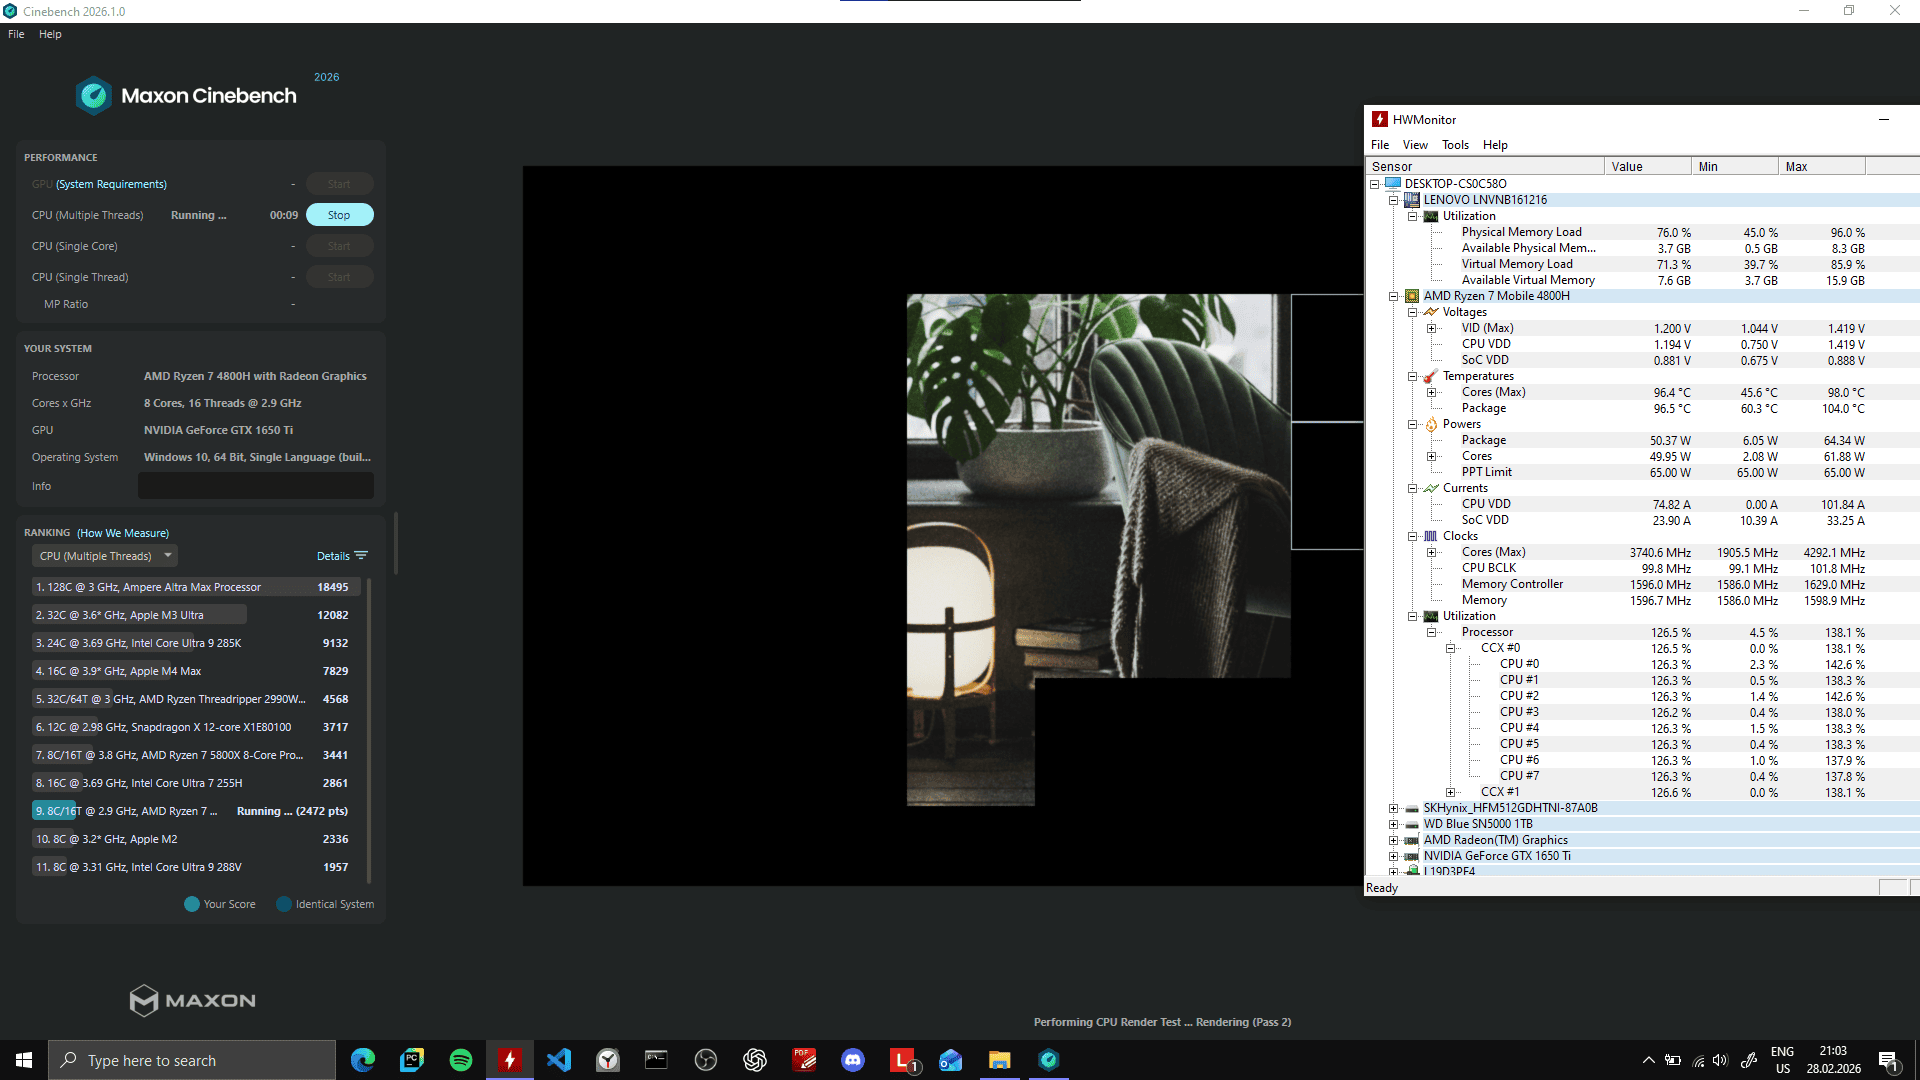This screenshot has height=1080, width=1920.
Task: Open the How We Measure link
Action: pos(123,533)
